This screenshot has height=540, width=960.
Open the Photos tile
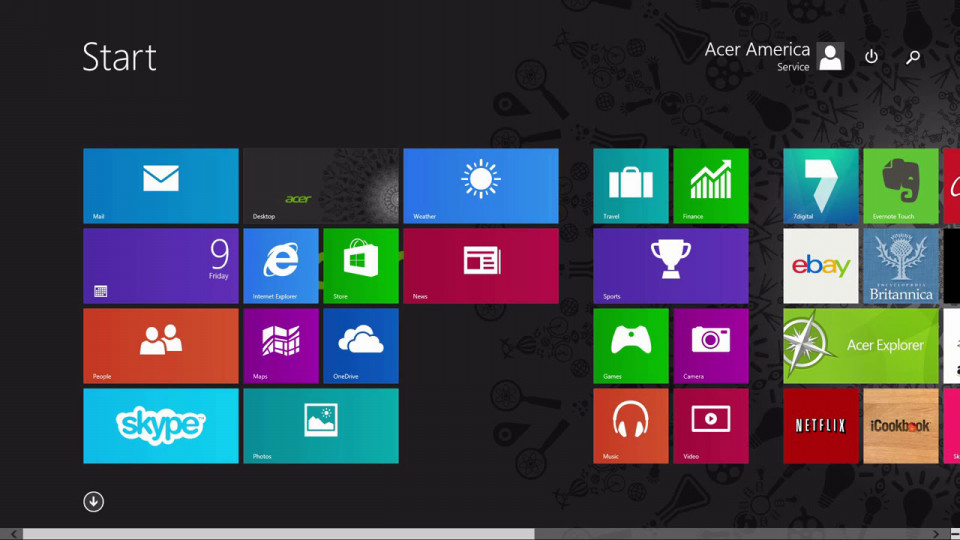pyautogui.click(x=321, y=426)
